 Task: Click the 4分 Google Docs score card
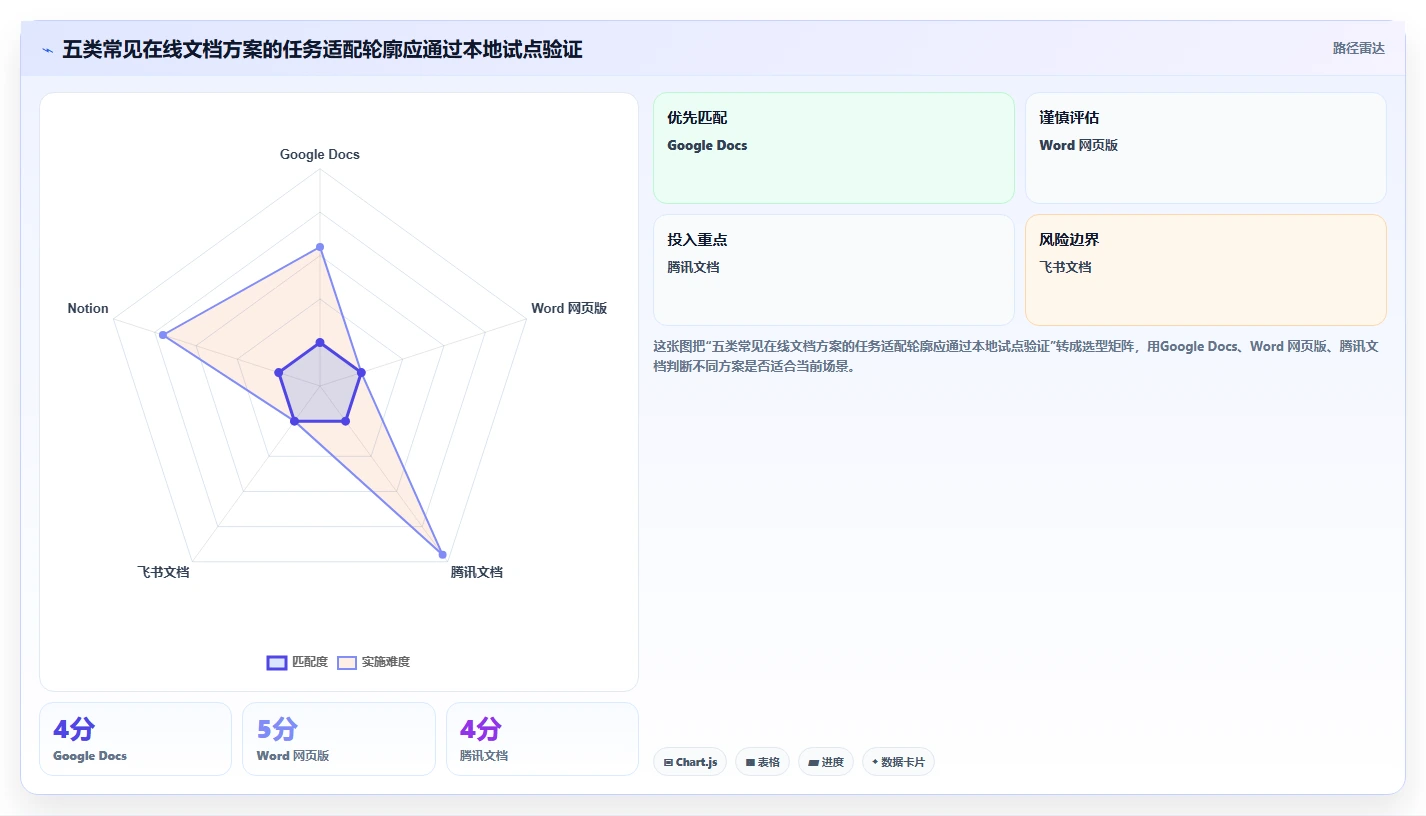[x=135, y=739]
